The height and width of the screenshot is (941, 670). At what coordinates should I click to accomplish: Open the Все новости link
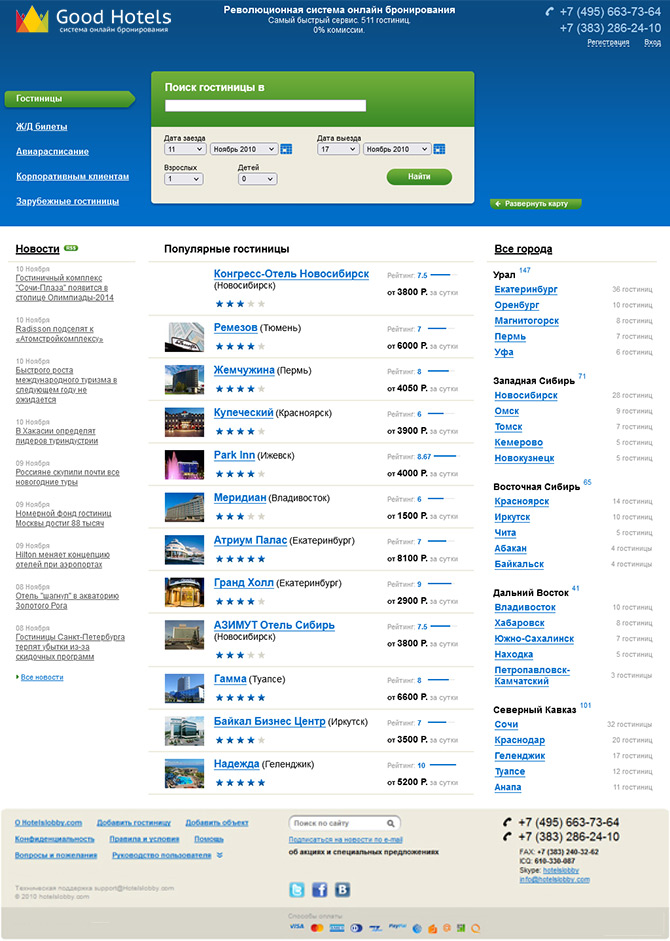tap(42, 678)
